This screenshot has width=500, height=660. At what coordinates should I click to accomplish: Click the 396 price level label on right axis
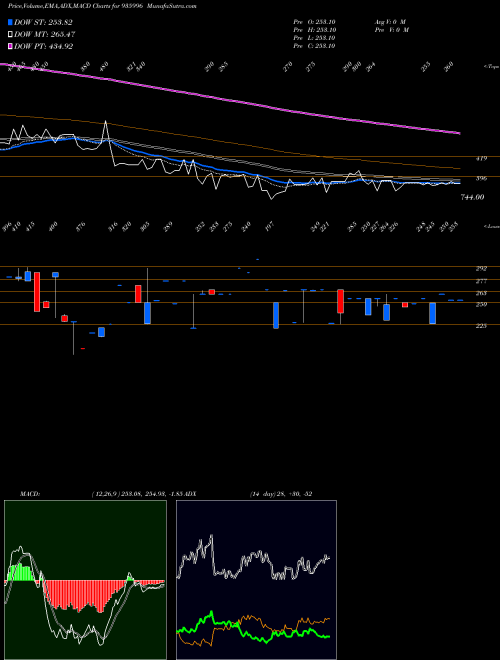pyautogui.click(x=481, y=178)
